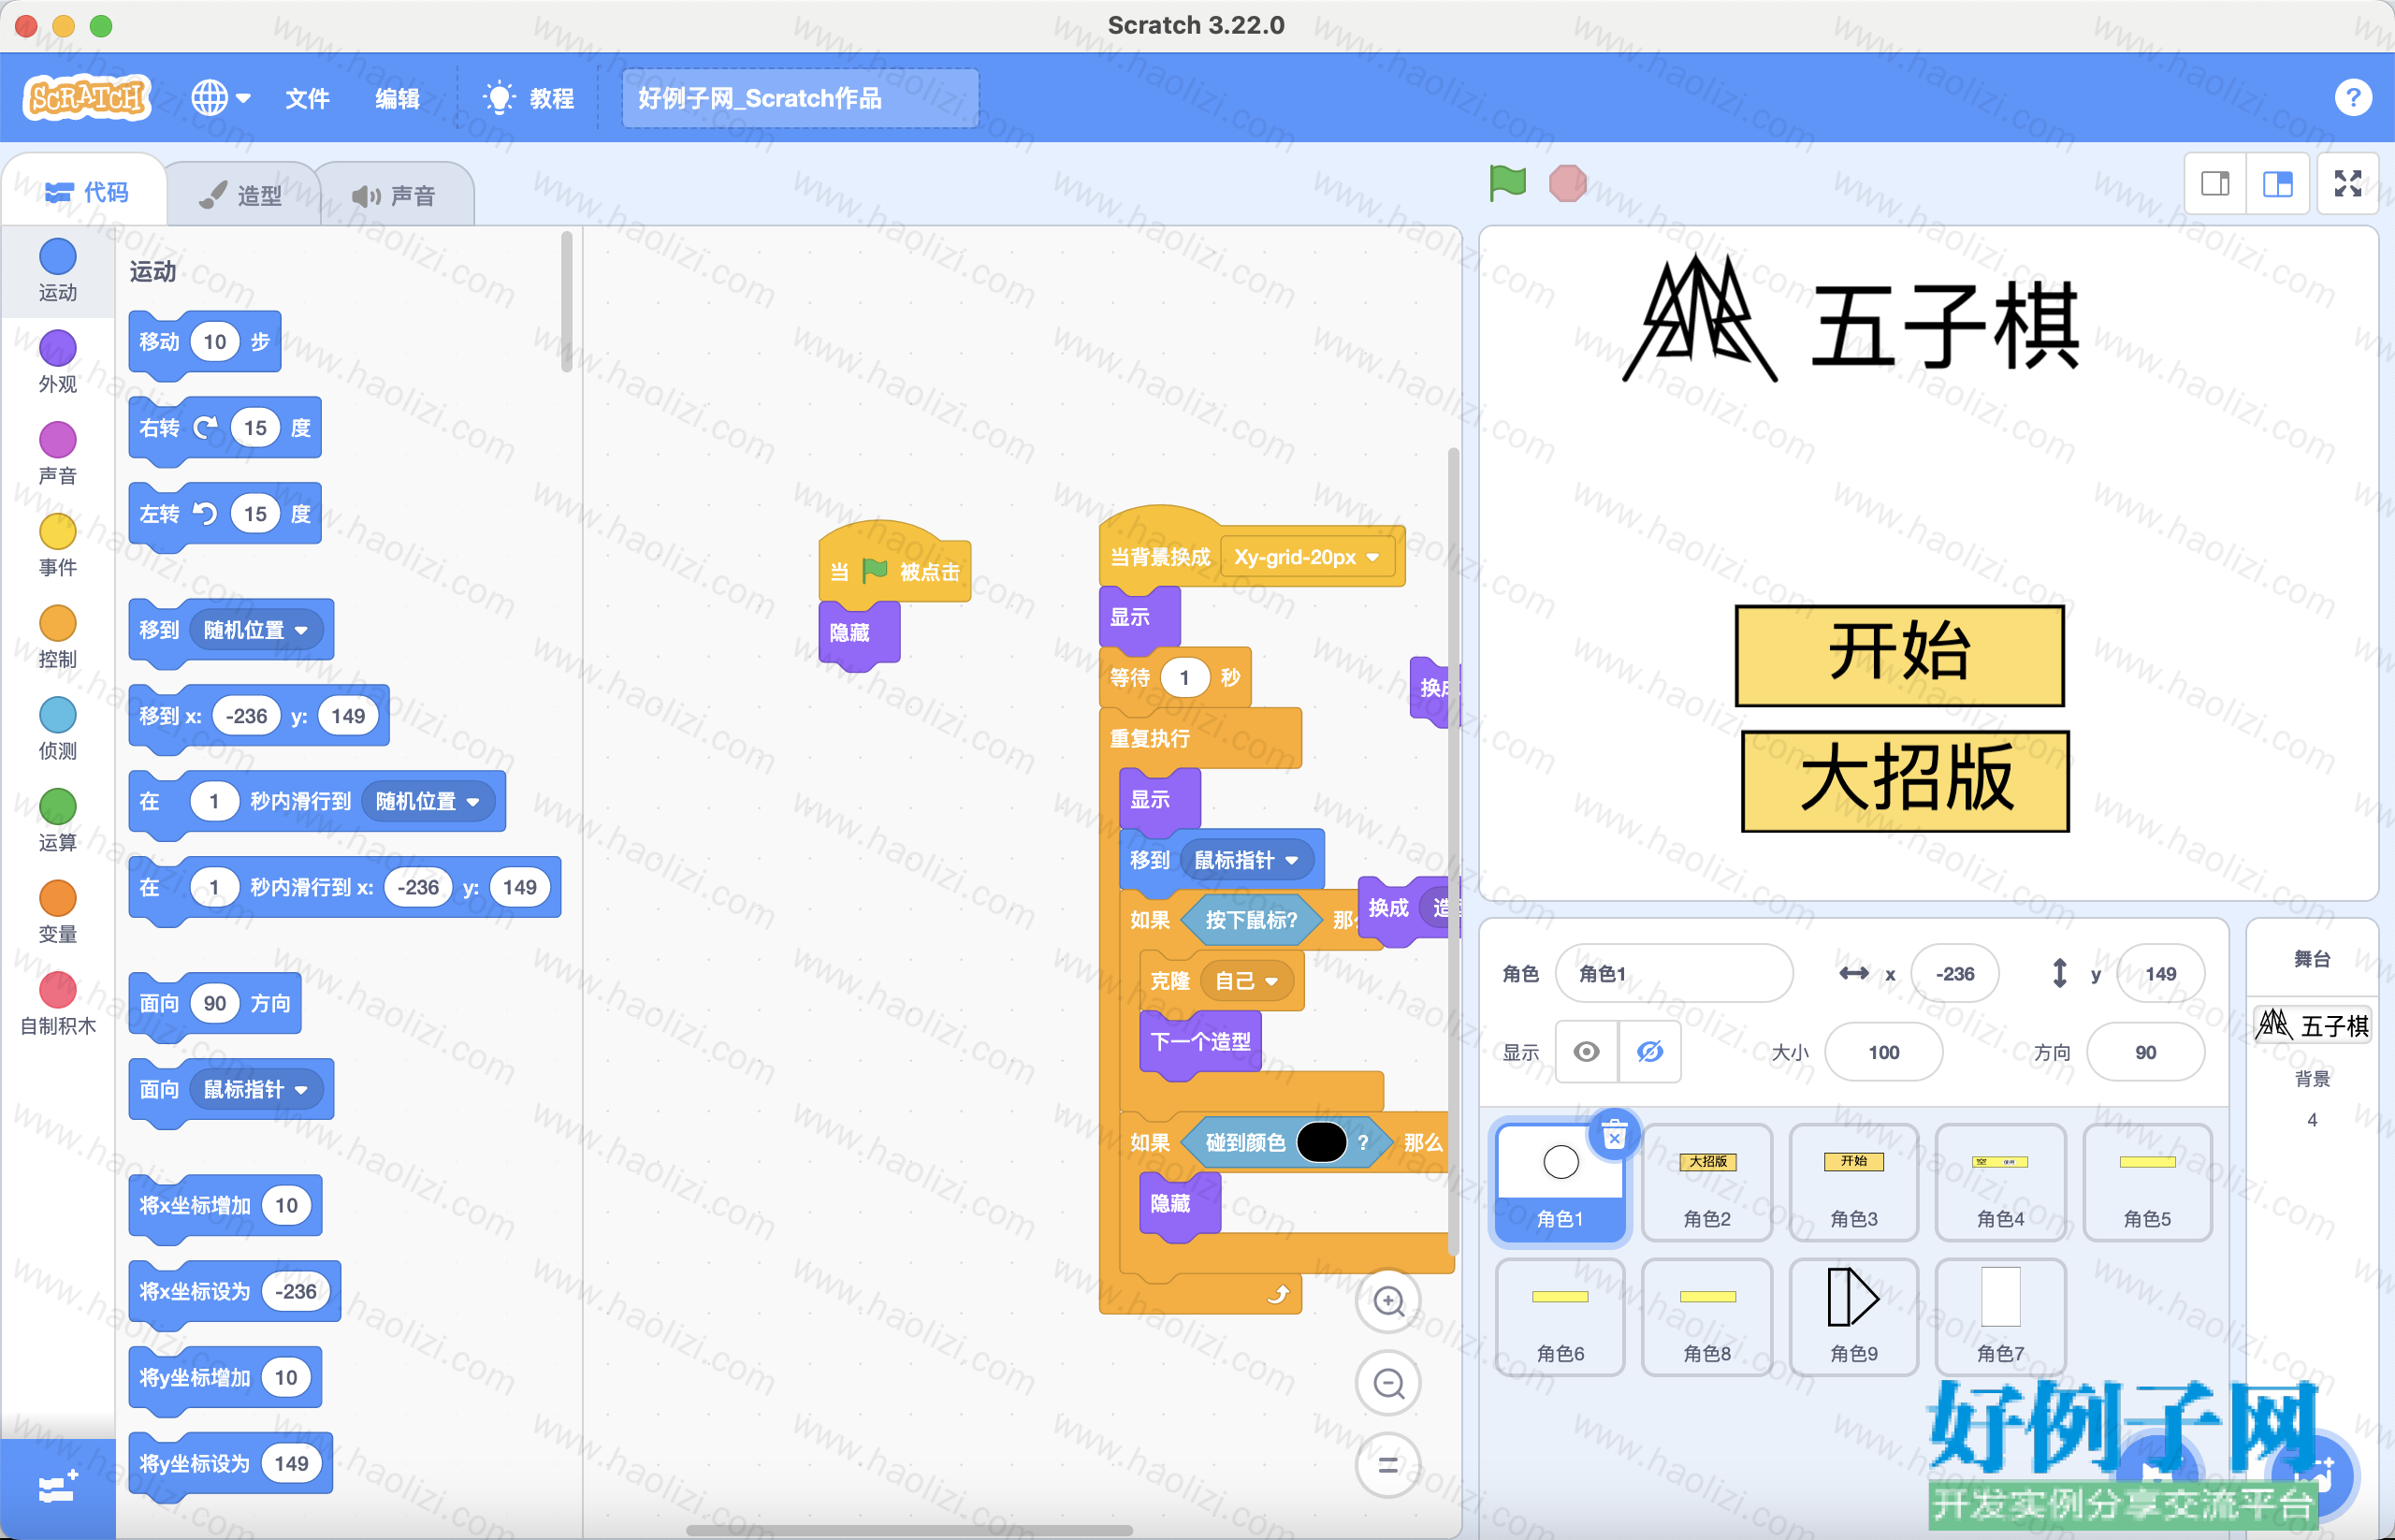This screenshot has width=2395, height=1540.
Task: Expand 随机位置 dropdown in glide block
Action: [427, 801]
